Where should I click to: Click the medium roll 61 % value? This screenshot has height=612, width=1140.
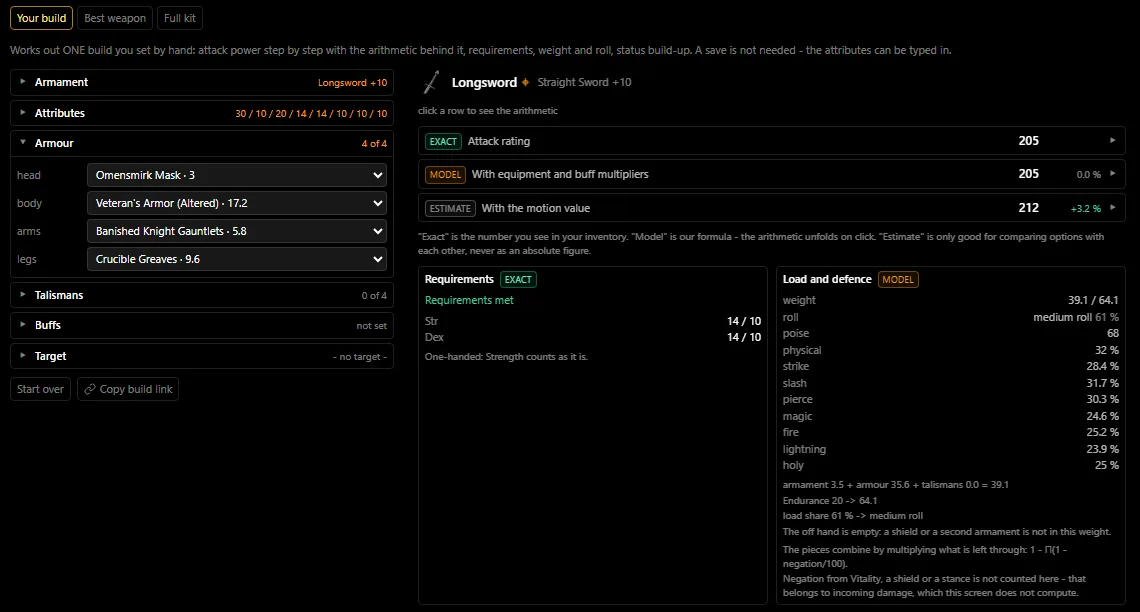point(1076,317)
